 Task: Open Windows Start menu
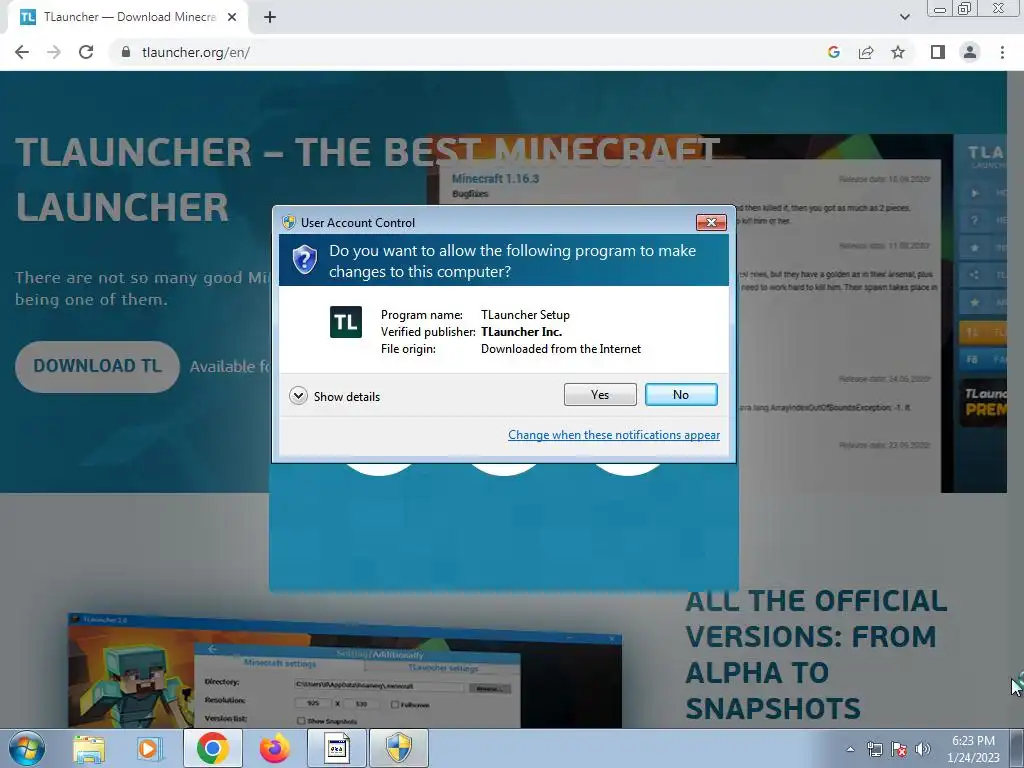(x=26, y=748)
